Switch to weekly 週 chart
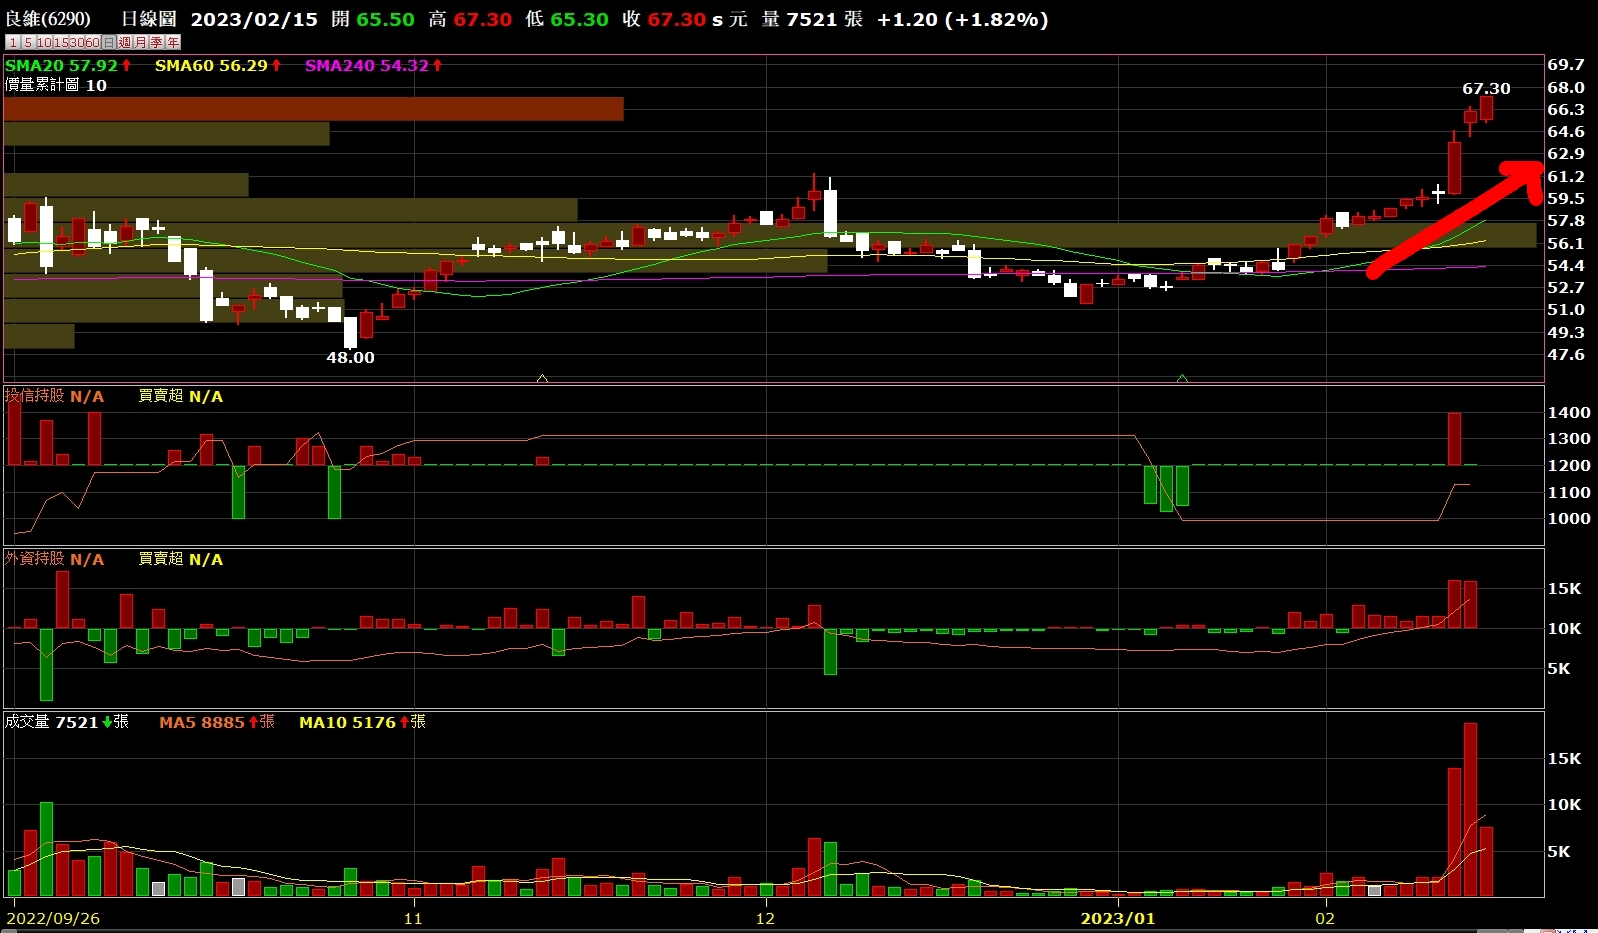 pos(125,42)
